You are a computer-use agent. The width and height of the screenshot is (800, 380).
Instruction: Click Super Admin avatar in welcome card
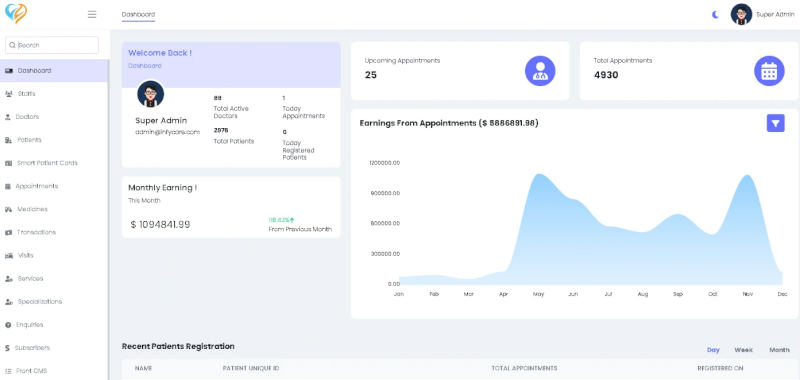(151, 94)
